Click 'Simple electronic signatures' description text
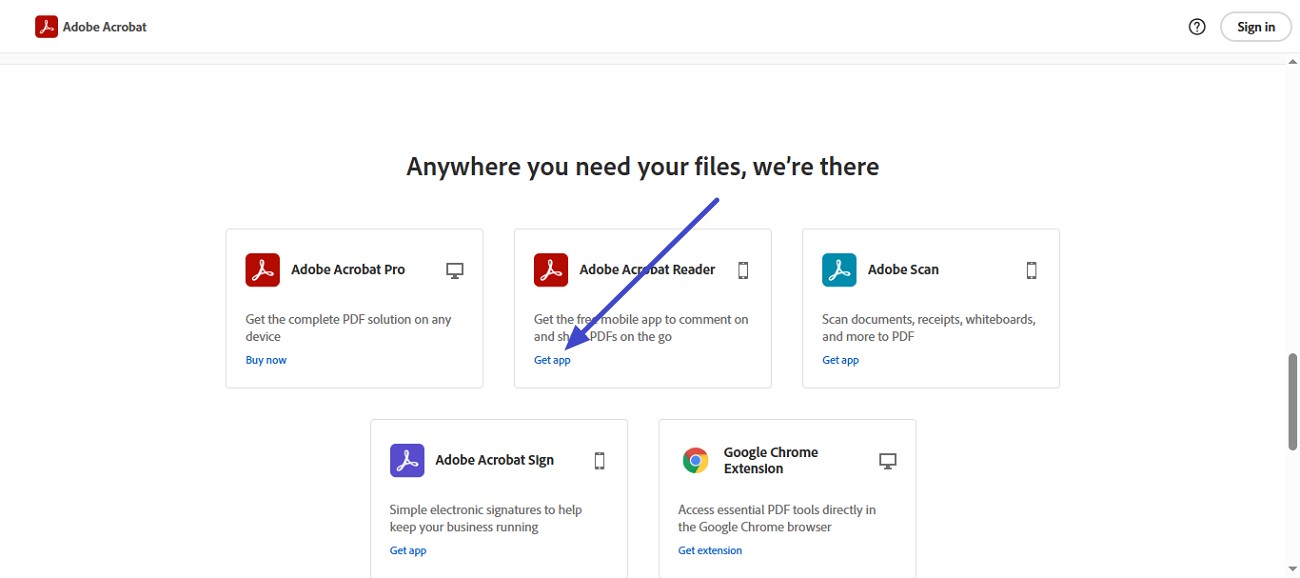This screenshot has width=1300, height=578. (486, 519)
